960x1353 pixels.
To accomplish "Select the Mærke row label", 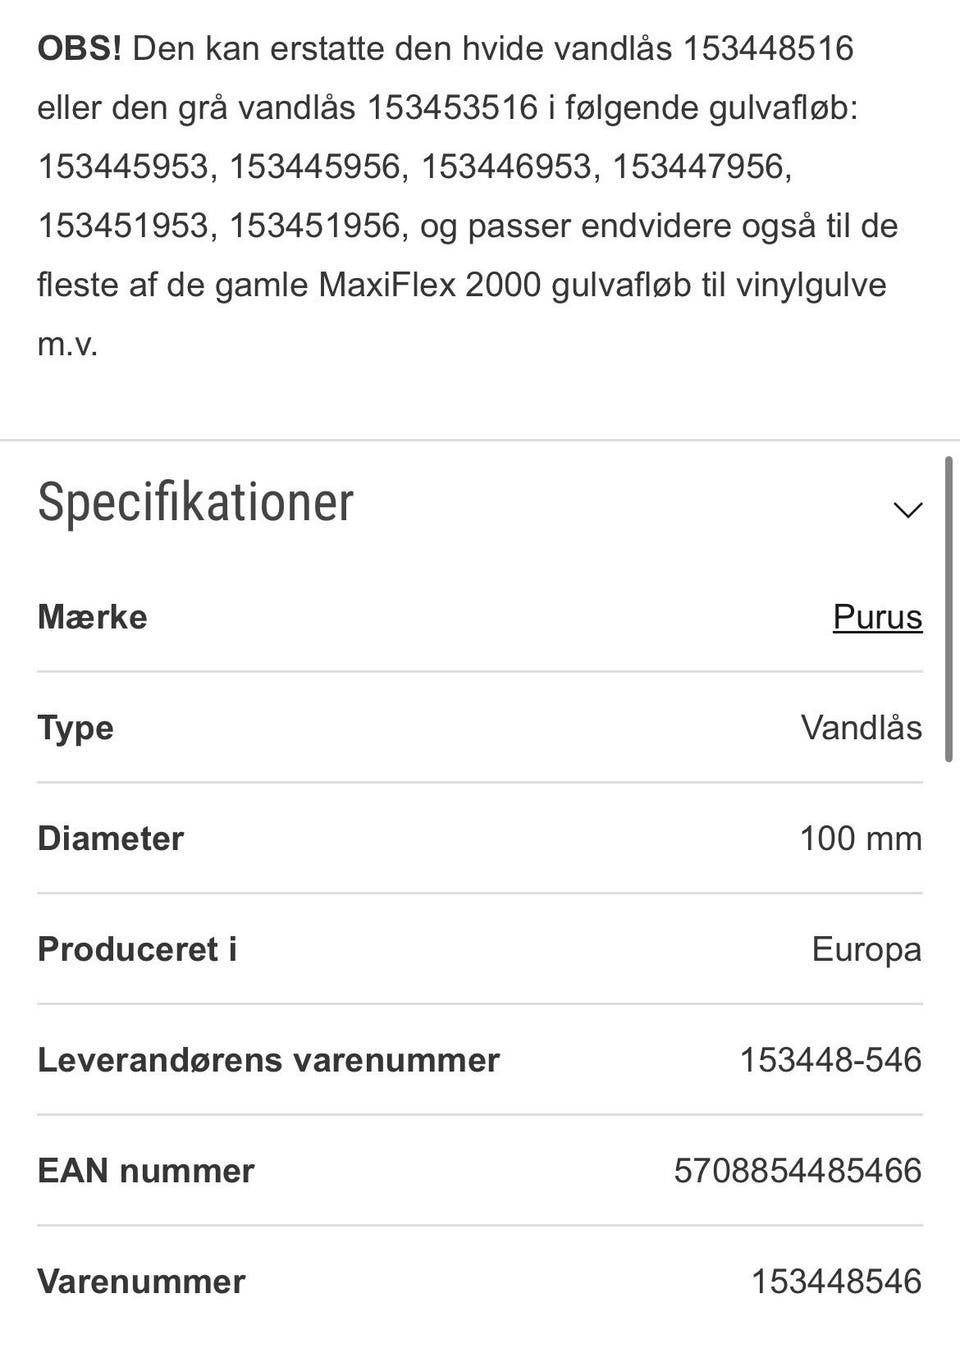I will pos(92,617).
